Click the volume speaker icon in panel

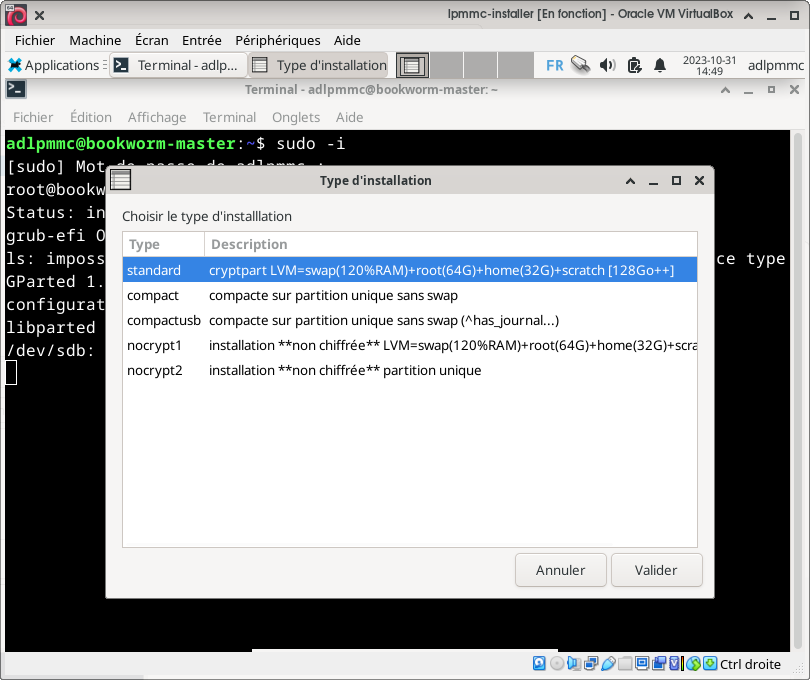point(607,65)
